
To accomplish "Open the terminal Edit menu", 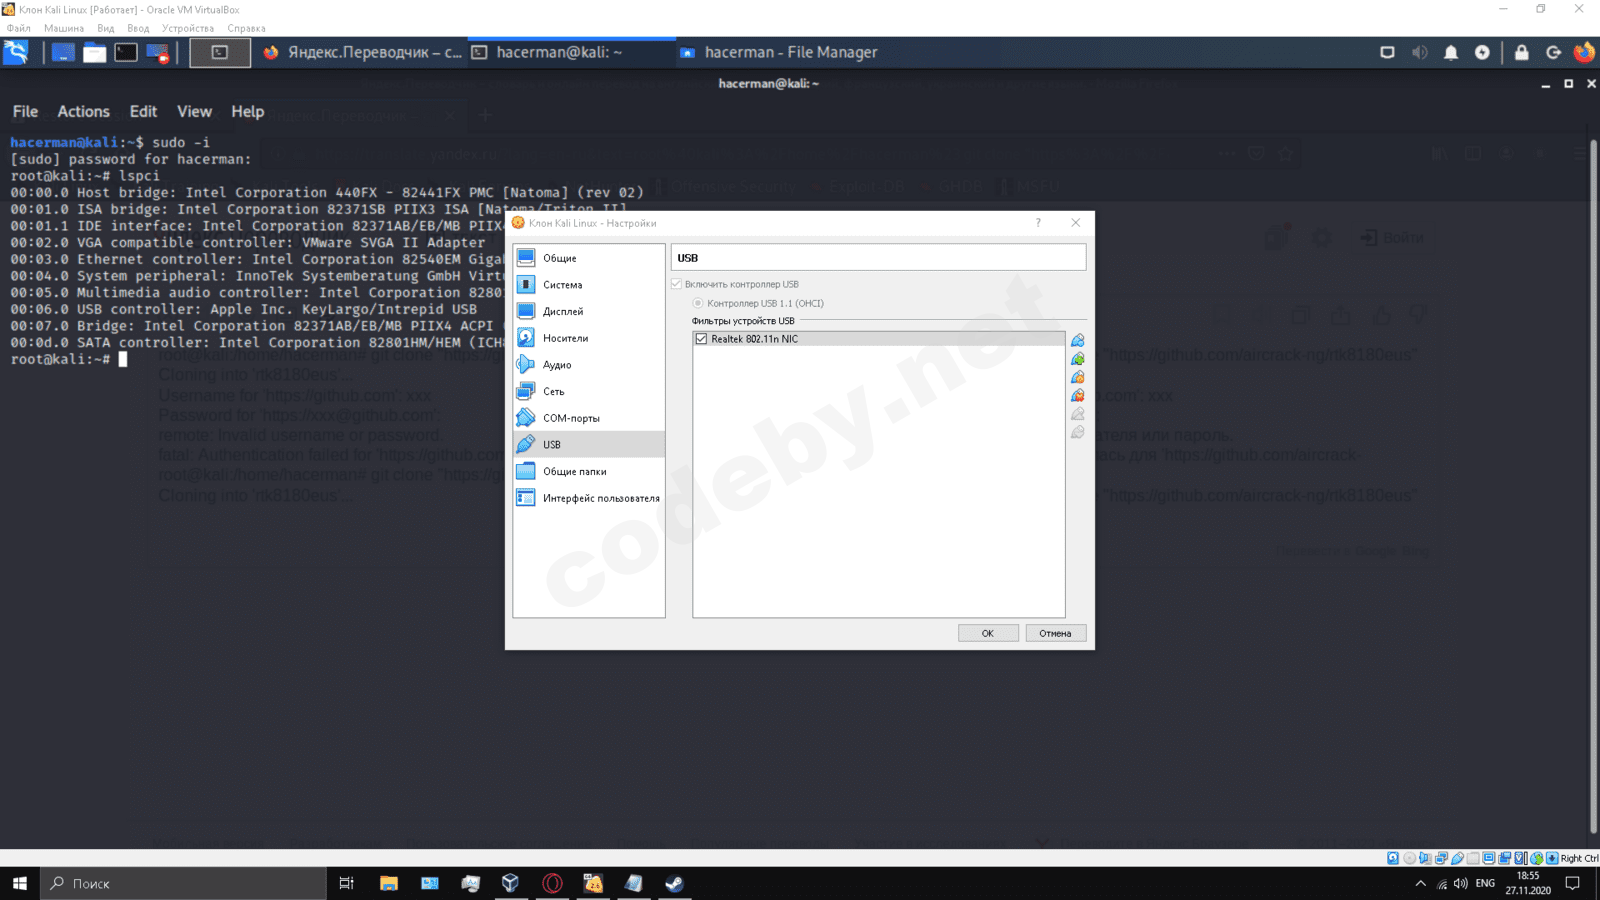I will (143, 112).
